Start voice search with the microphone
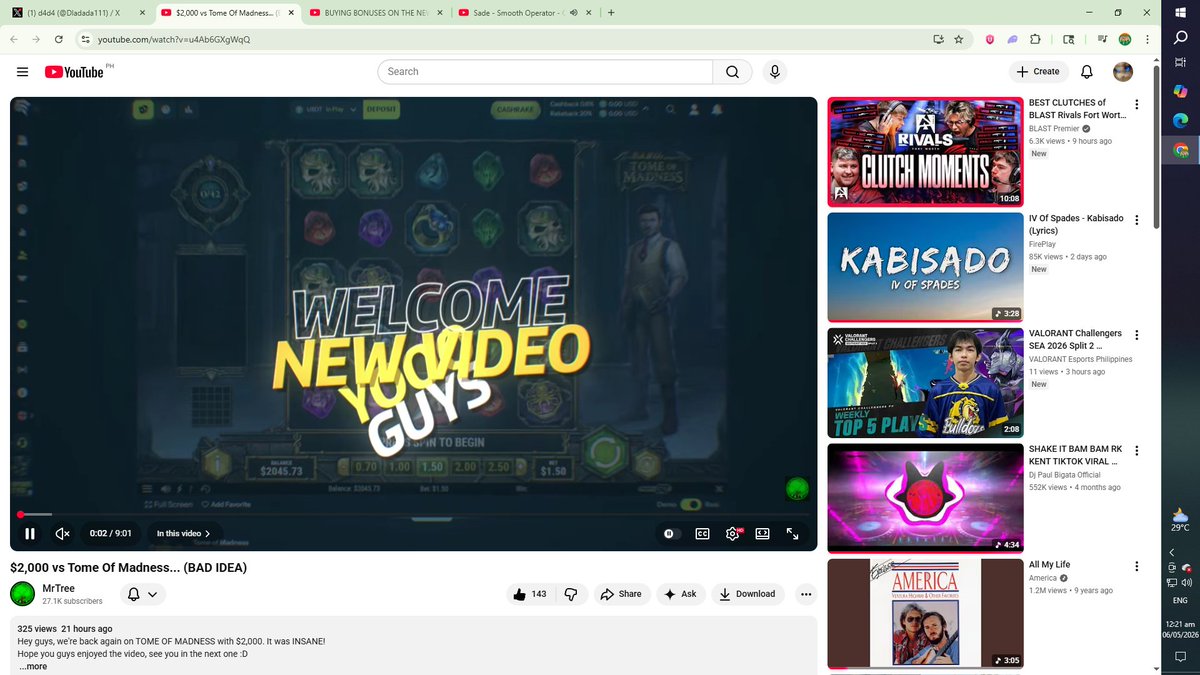This screenshot has height=675, width=1200. [x=774, y=71]
